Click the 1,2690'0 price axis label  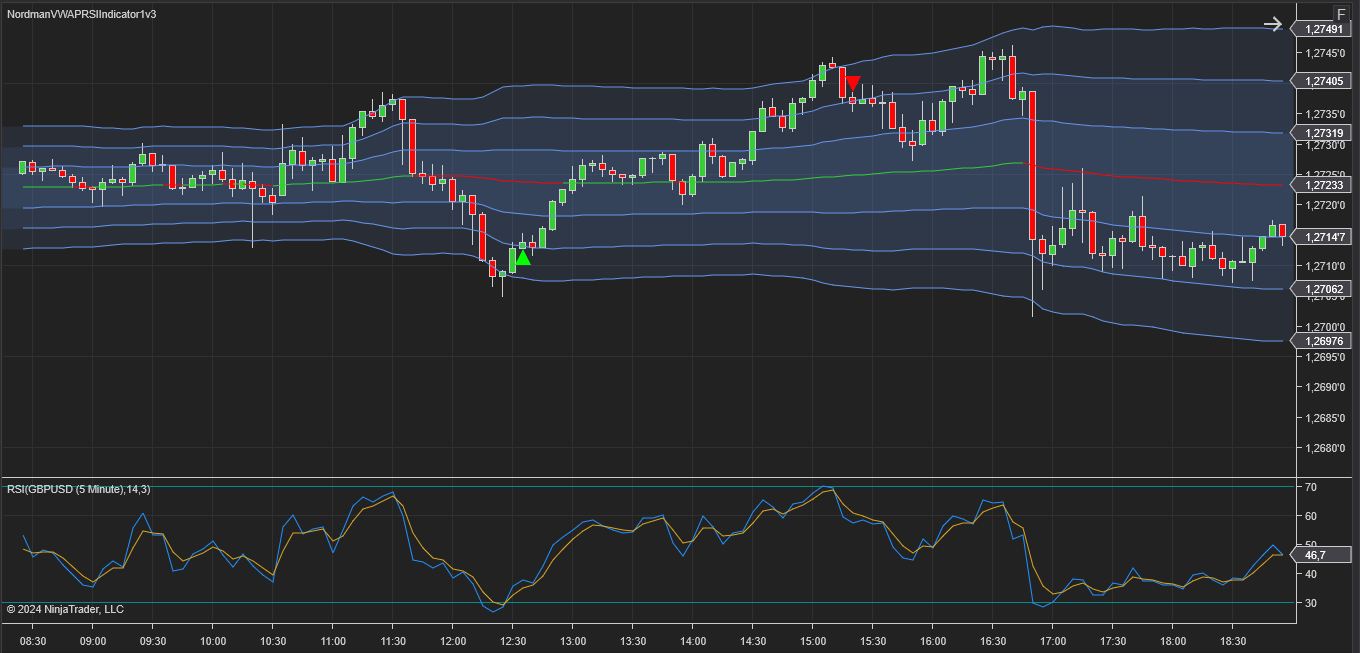[1325, 388]
